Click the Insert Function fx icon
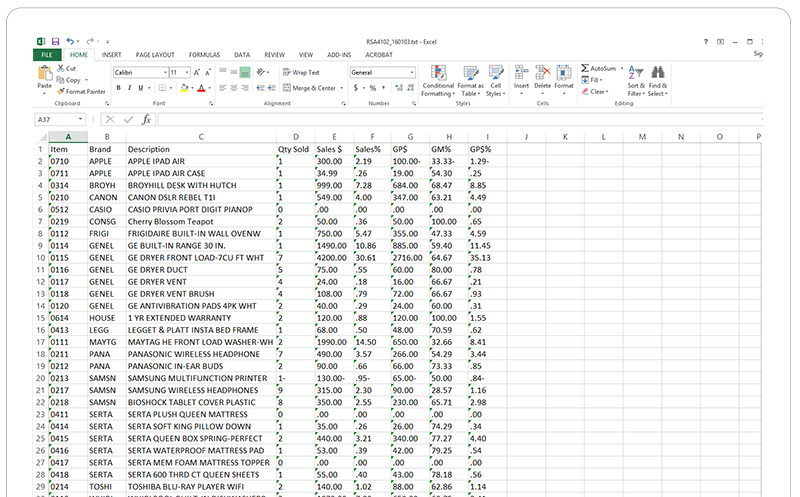800x497 pixels. pyautogui.click(x=146, y=119)
